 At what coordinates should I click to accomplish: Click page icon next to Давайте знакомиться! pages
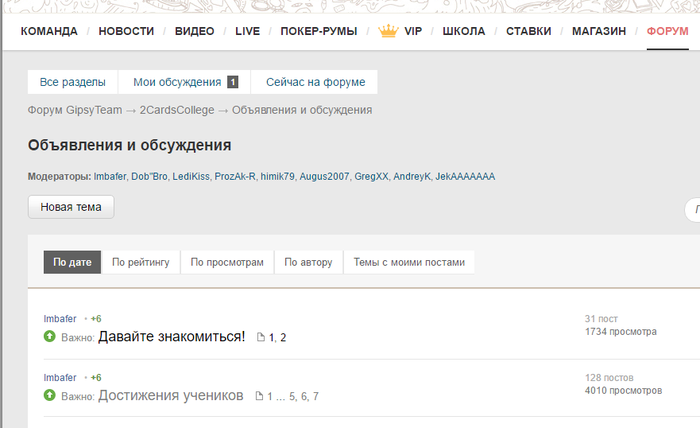(x=261, y=337)
